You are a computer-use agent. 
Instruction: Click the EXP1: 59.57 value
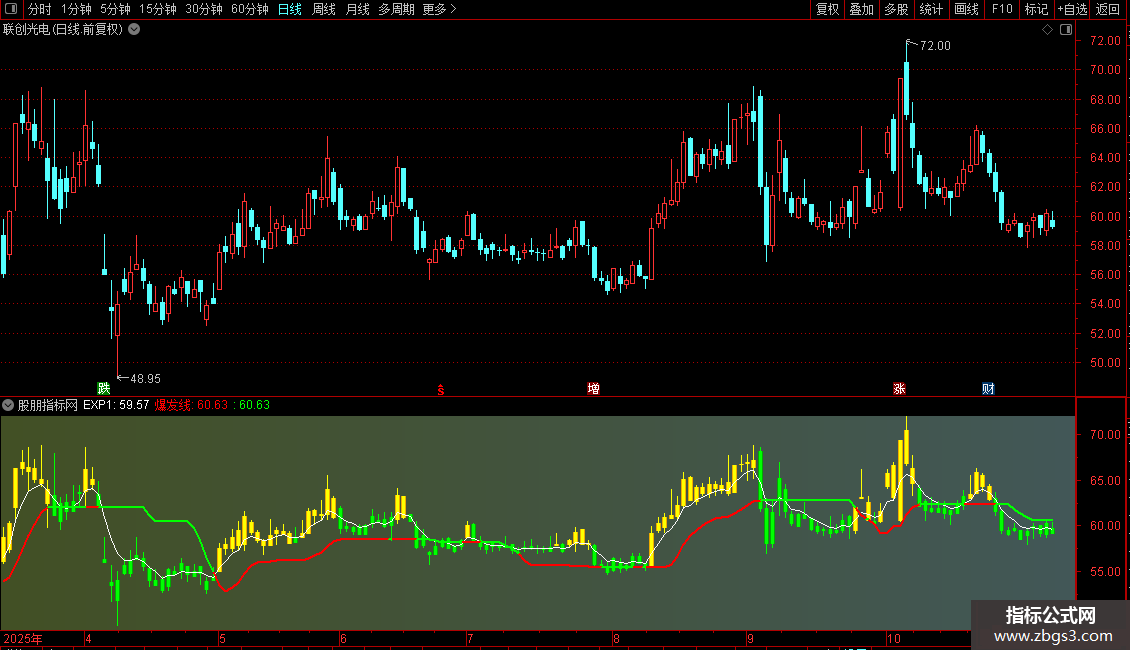coord(116,405)
